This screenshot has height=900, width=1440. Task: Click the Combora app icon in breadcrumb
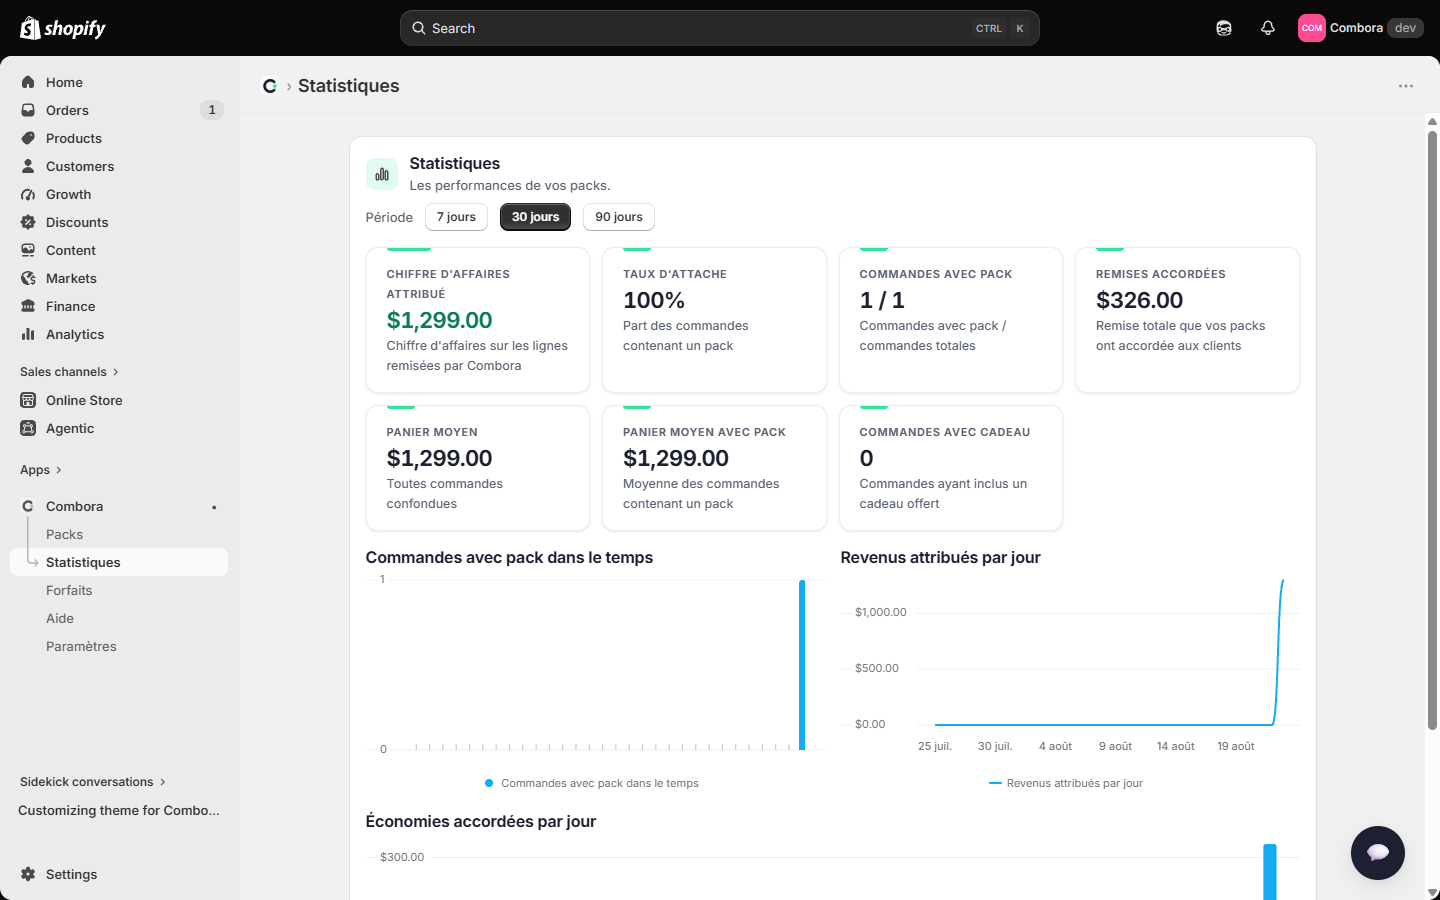(269, 86)
